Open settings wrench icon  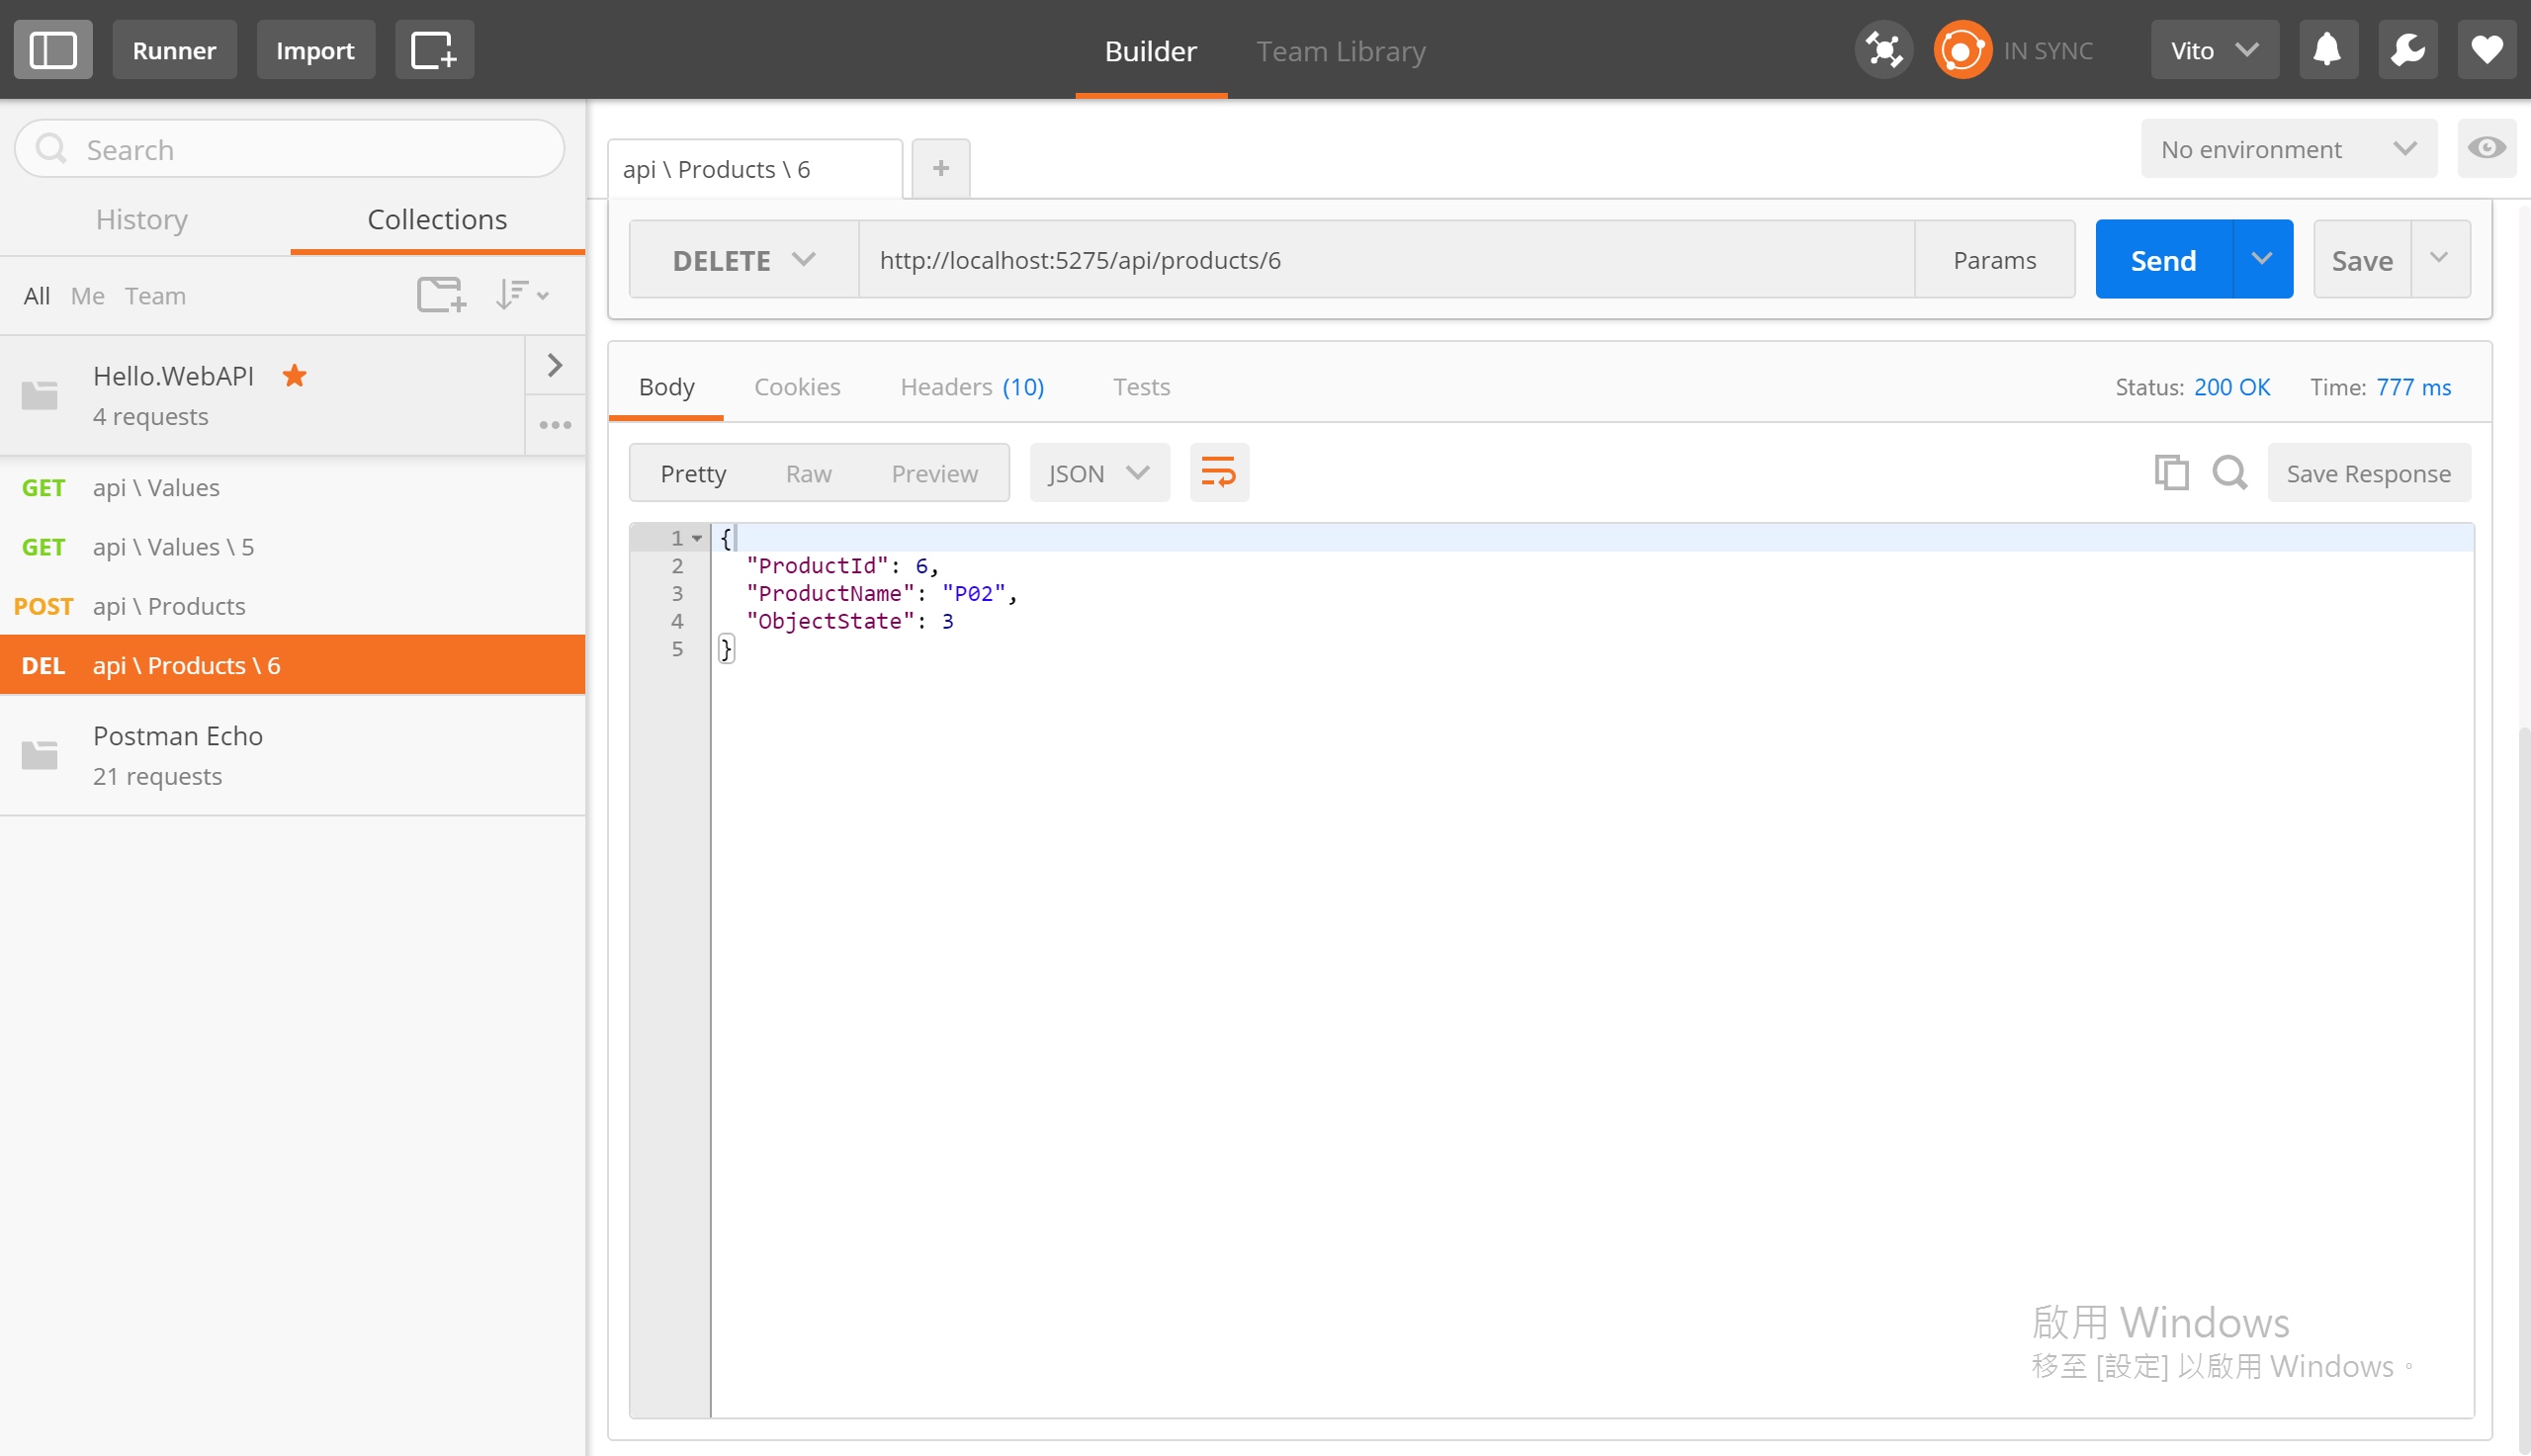[x=2408, y=50]
